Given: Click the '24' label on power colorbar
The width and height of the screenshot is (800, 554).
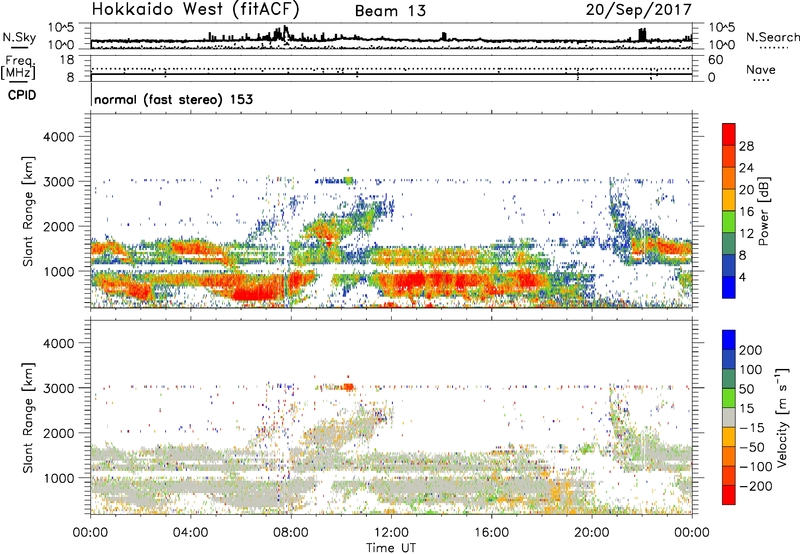Looking at the screenshot, I should click(746, 168).
